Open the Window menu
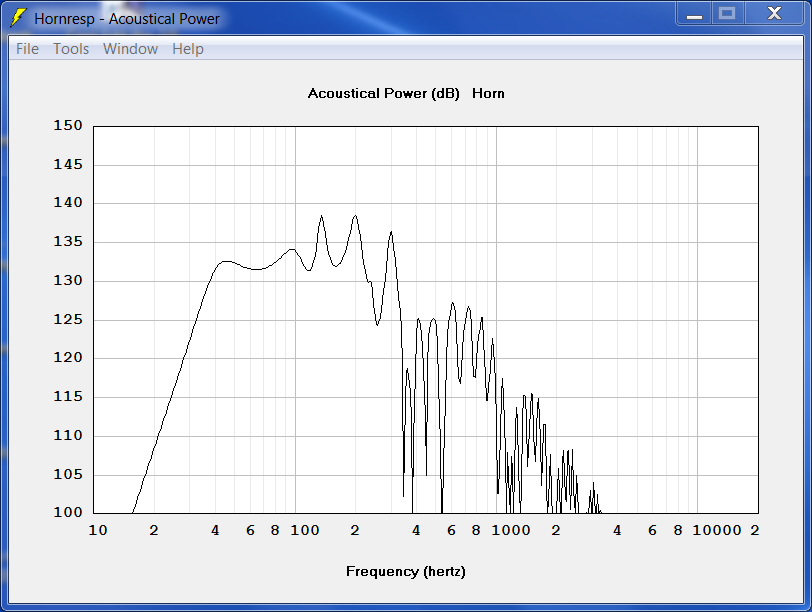Viewport: 812px width, 612px height. click(130, 49)
